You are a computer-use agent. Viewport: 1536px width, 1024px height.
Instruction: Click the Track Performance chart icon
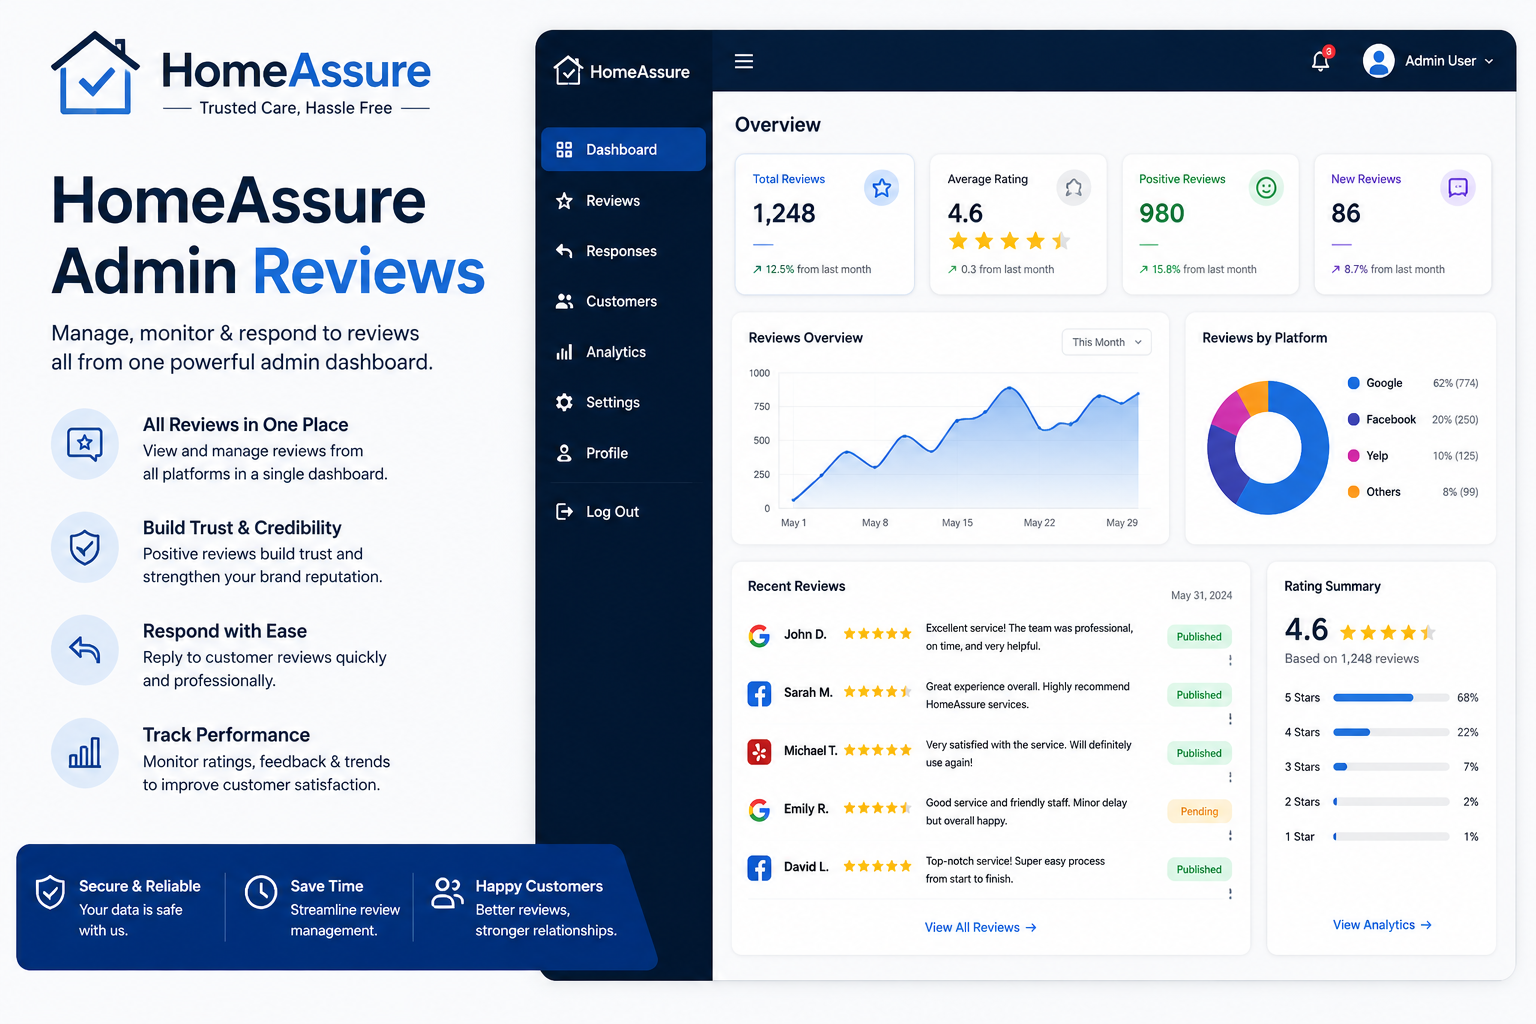coord(85,753)
